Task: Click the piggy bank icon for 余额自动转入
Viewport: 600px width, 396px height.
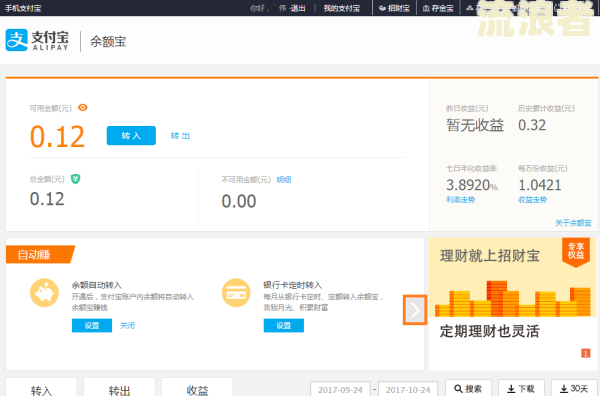Action: (x=44, y=293)
